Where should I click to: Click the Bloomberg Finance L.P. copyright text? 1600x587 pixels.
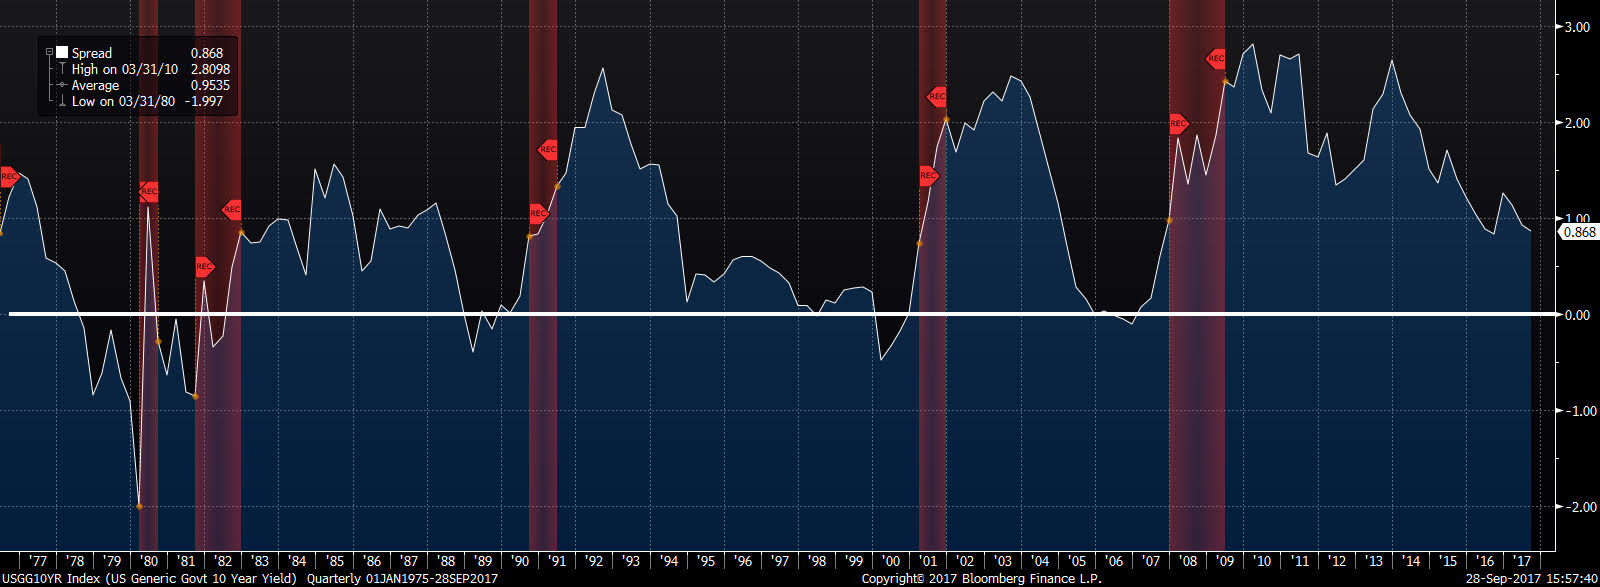(982, 578)
